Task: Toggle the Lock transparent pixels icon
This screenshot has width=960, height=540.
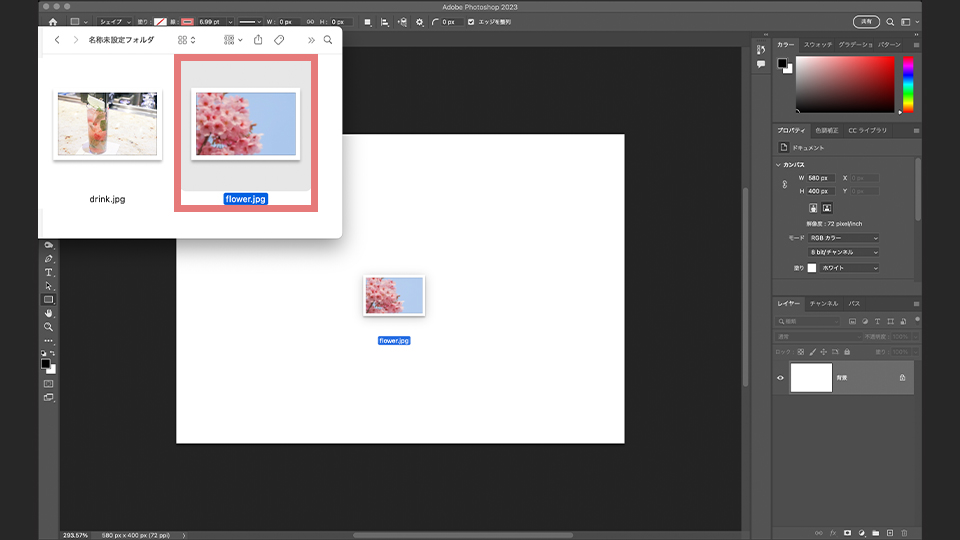Action: click(800, 352)
